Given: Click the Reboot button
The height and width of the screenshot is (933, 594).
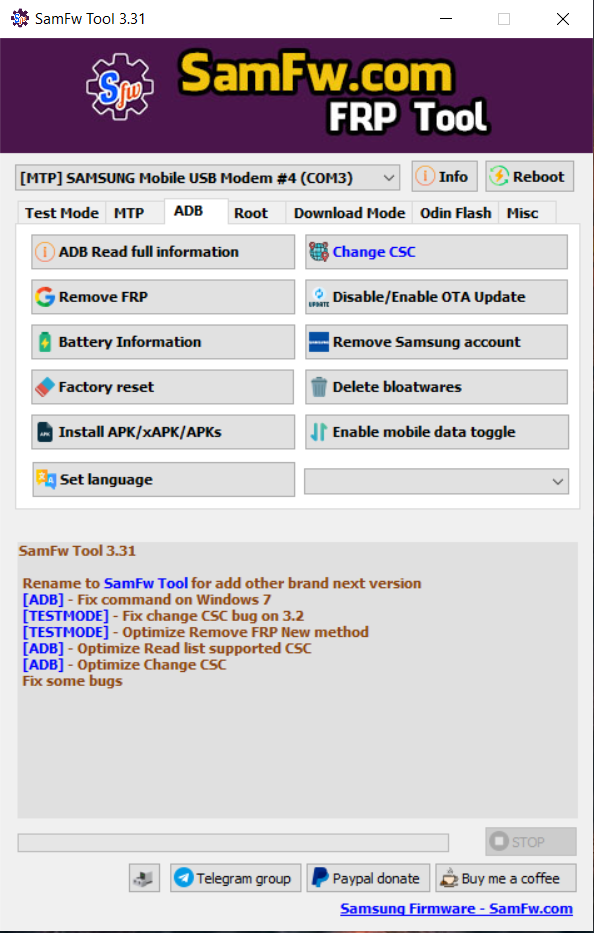Looking at the screenshot, I should [529, 177].
